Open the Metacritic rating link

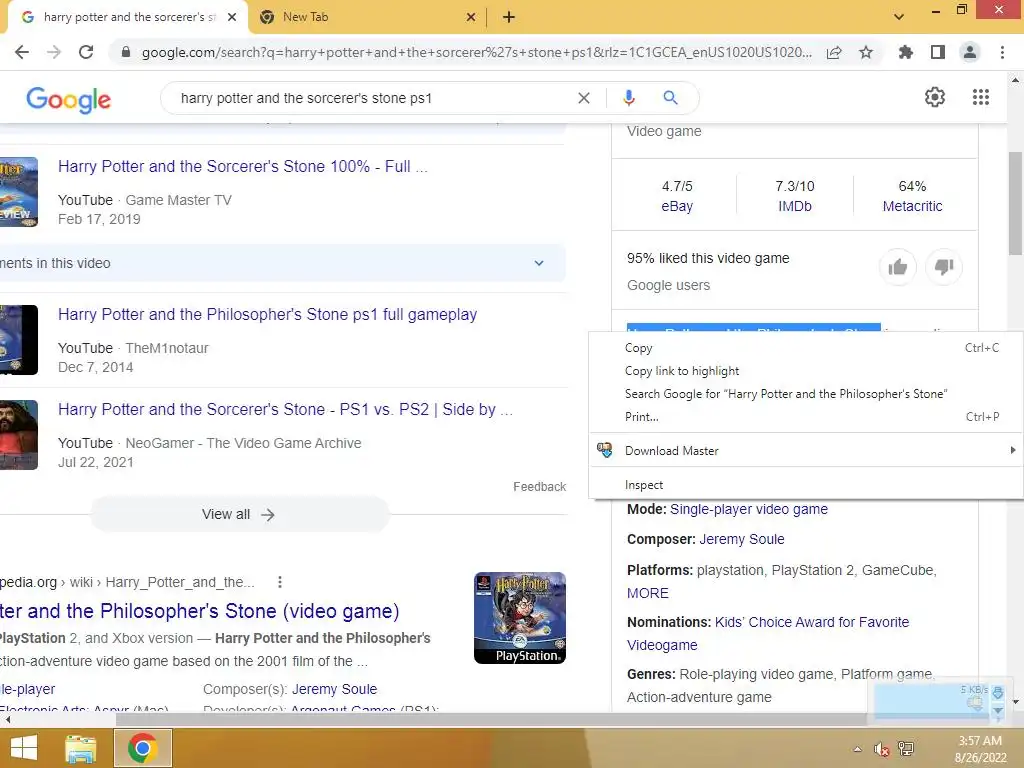(x=912, y=206)
